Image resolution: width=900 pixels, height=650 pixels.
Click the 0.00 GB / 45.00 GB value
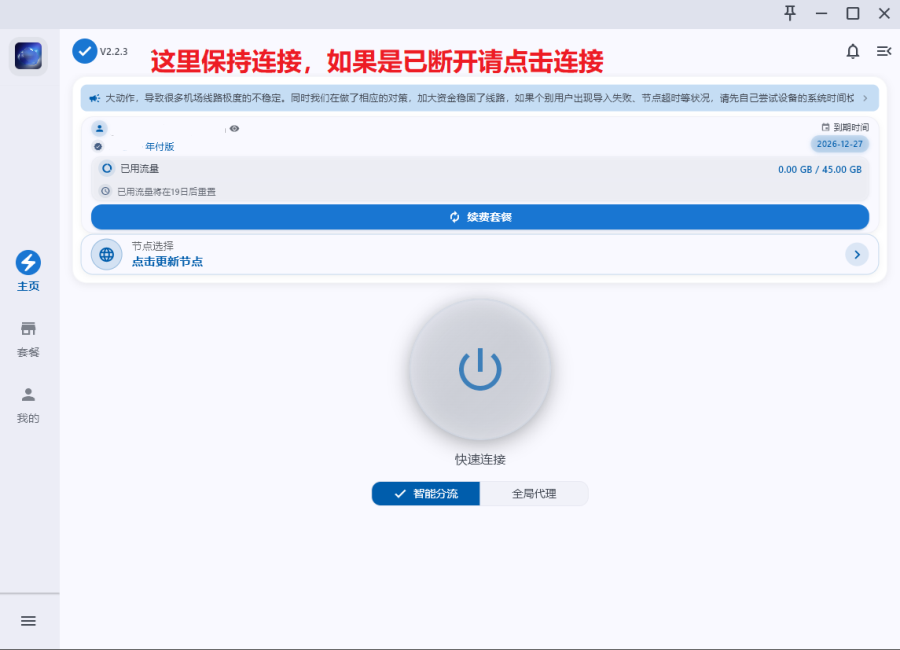[820, 169]
